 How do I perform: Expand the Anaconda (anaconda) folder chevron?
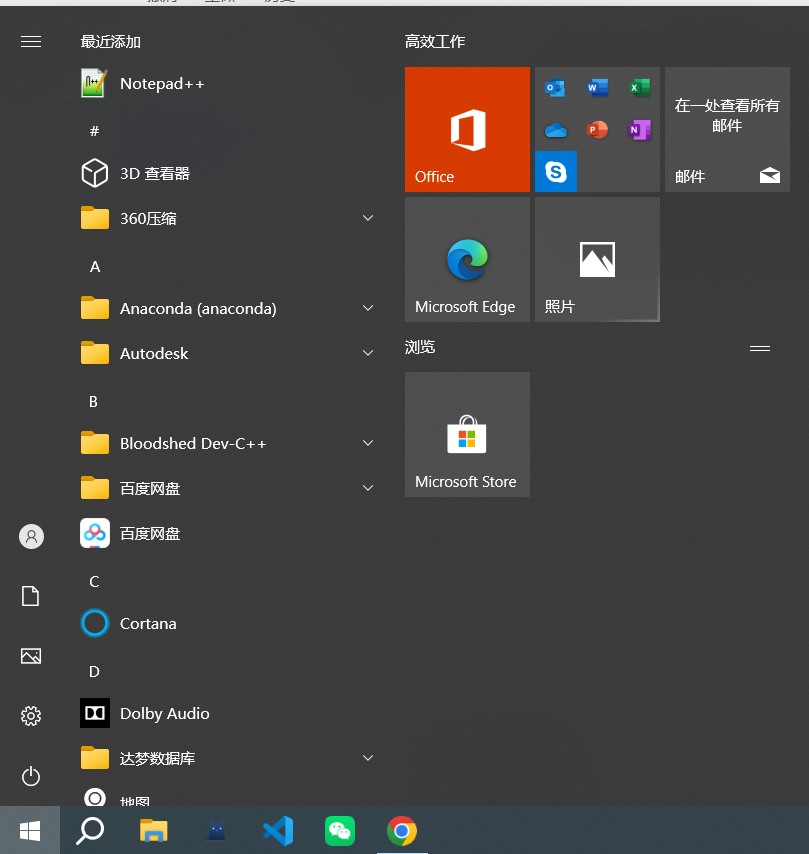point(368,308)
